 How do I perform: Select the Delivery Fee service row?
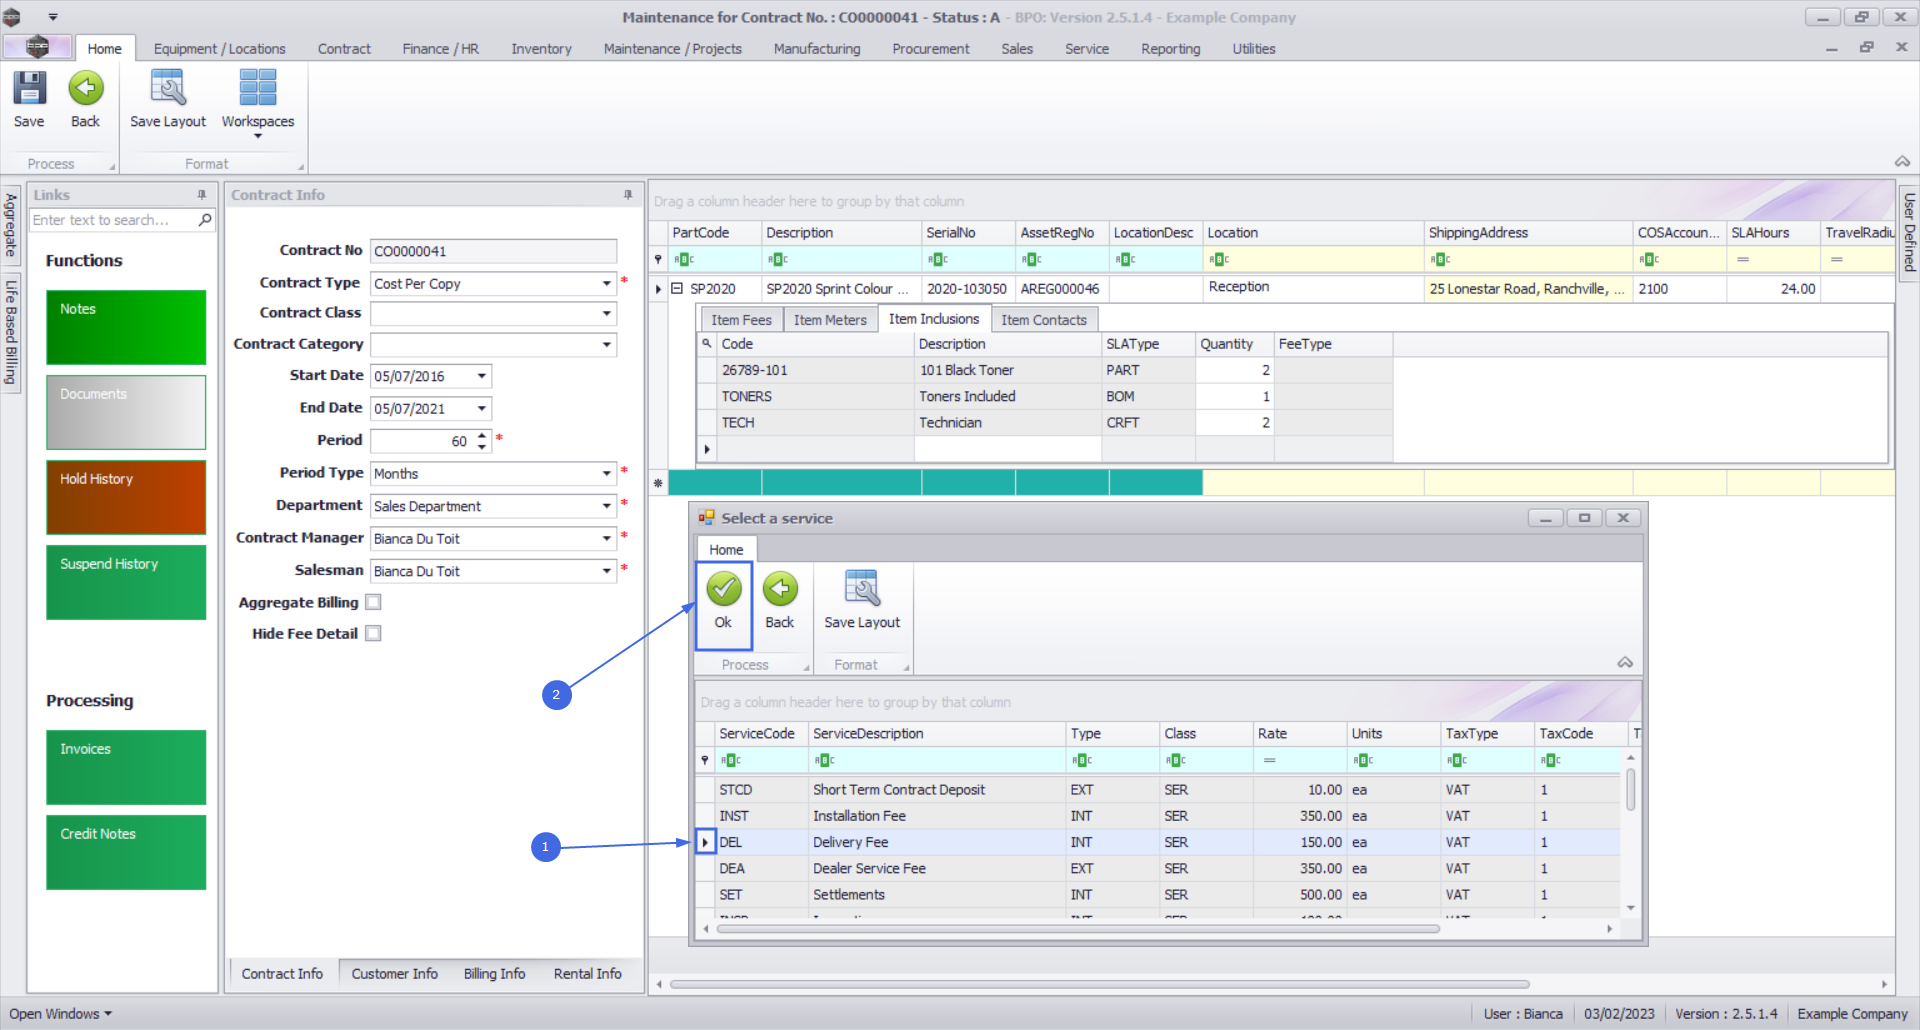850,842
